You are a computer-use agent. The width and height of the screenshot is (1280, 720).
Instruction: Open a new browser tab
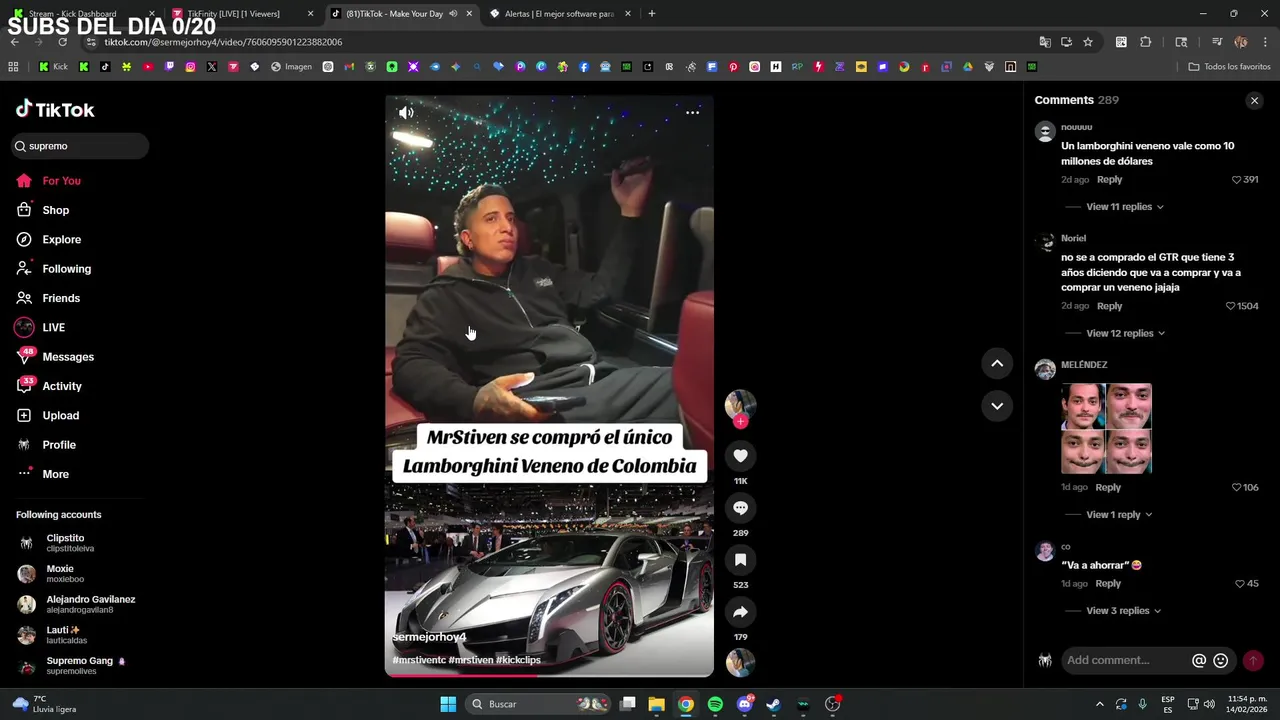click(652, 14)
